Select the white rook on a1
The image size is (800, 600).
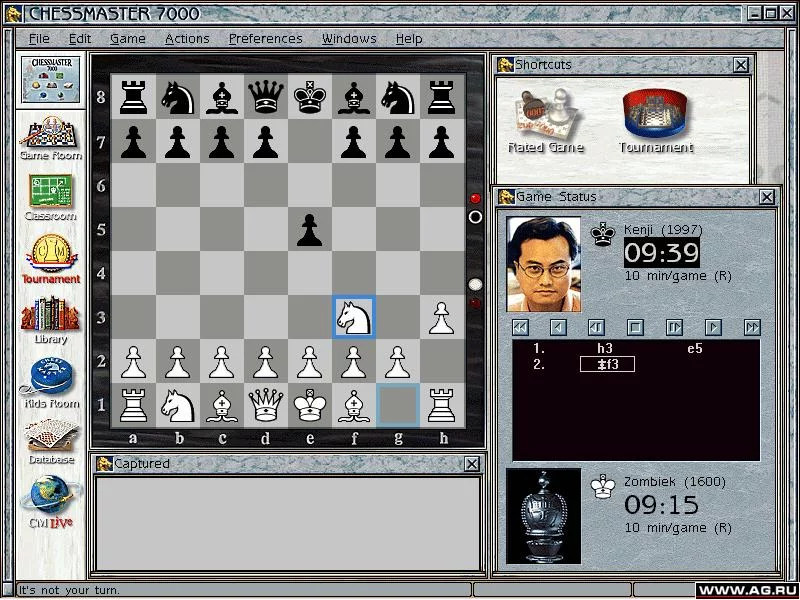[134, 405]
